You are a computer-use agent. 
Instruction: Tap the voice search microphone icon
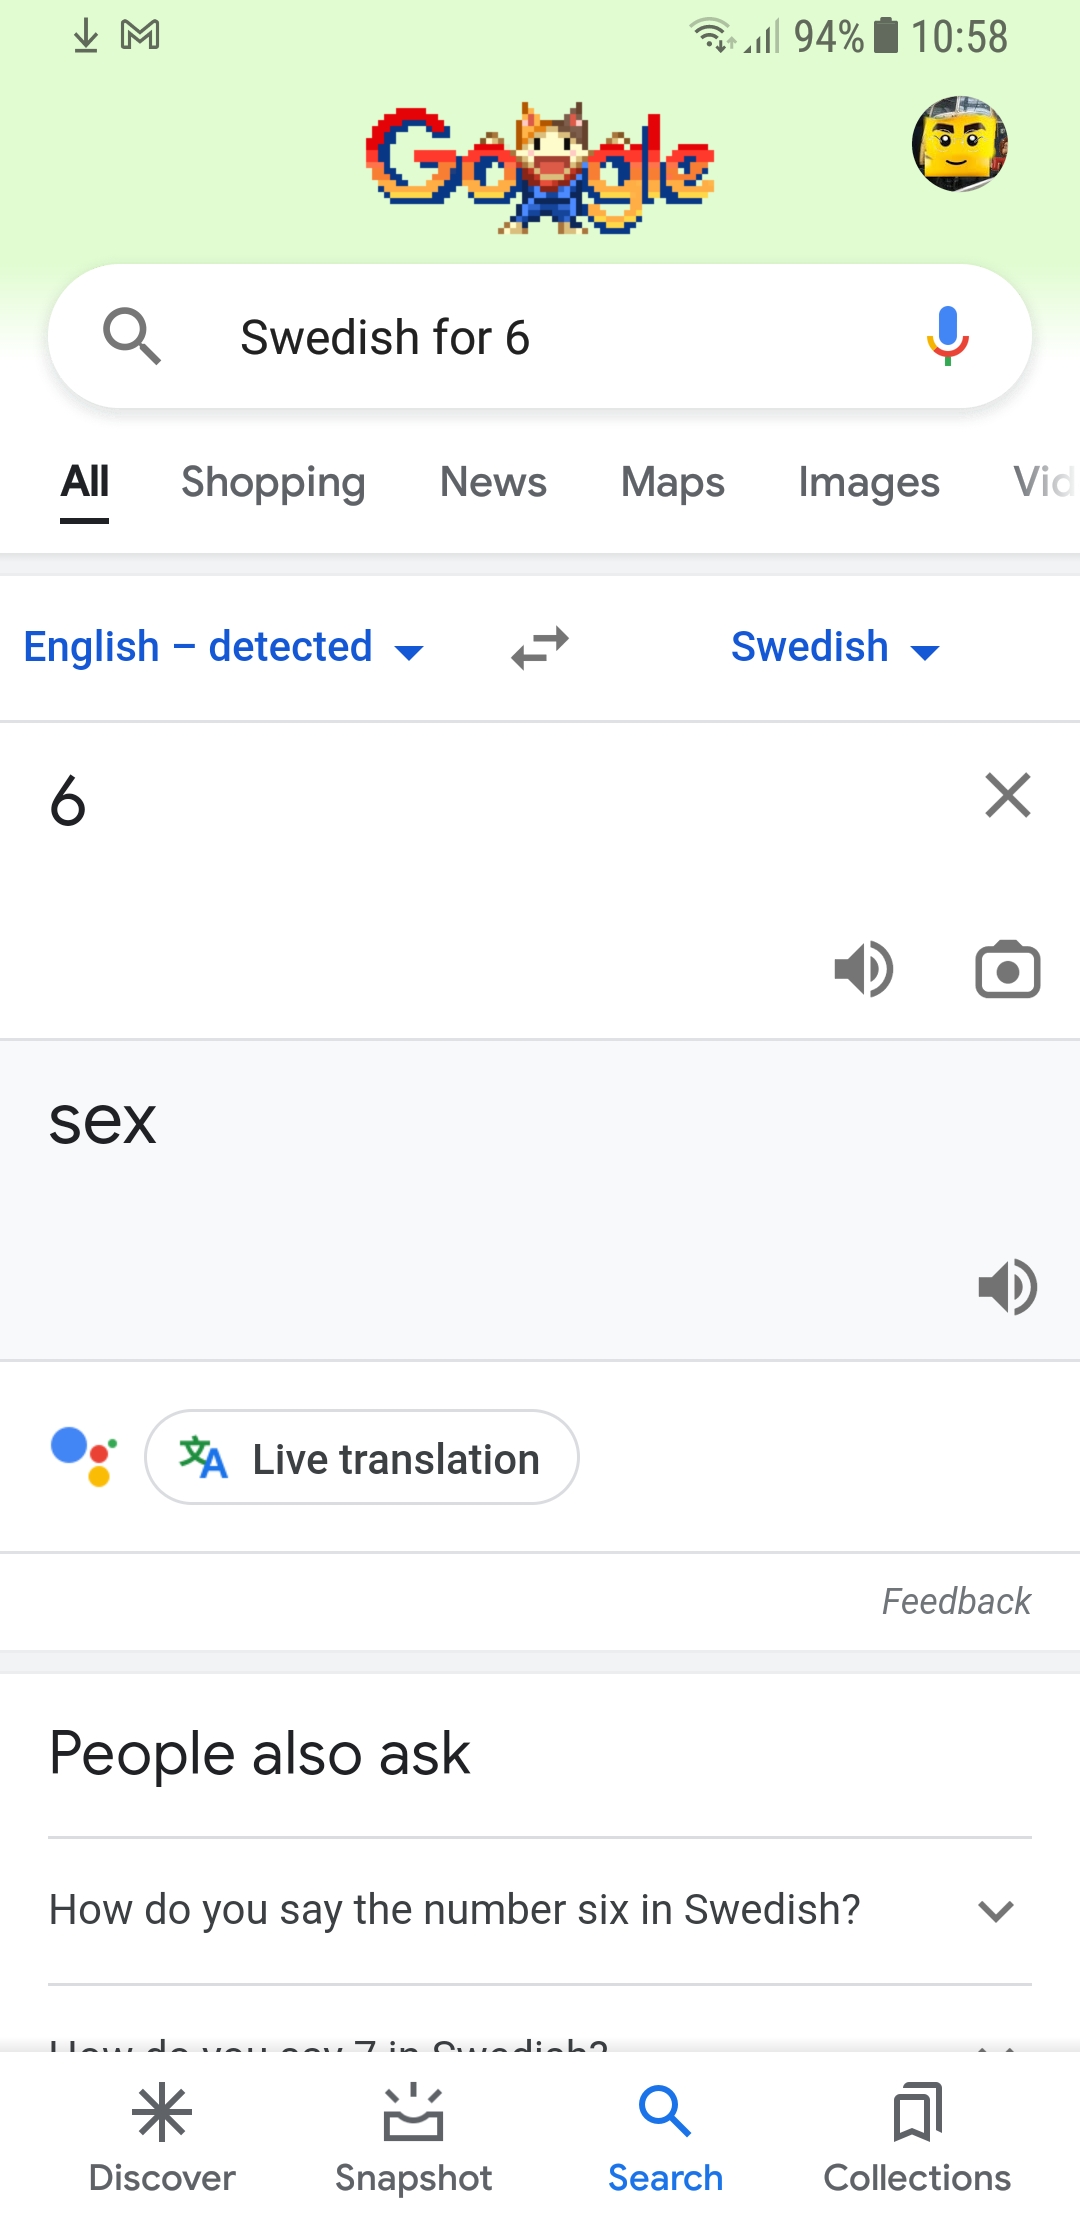tap(947, 336)
